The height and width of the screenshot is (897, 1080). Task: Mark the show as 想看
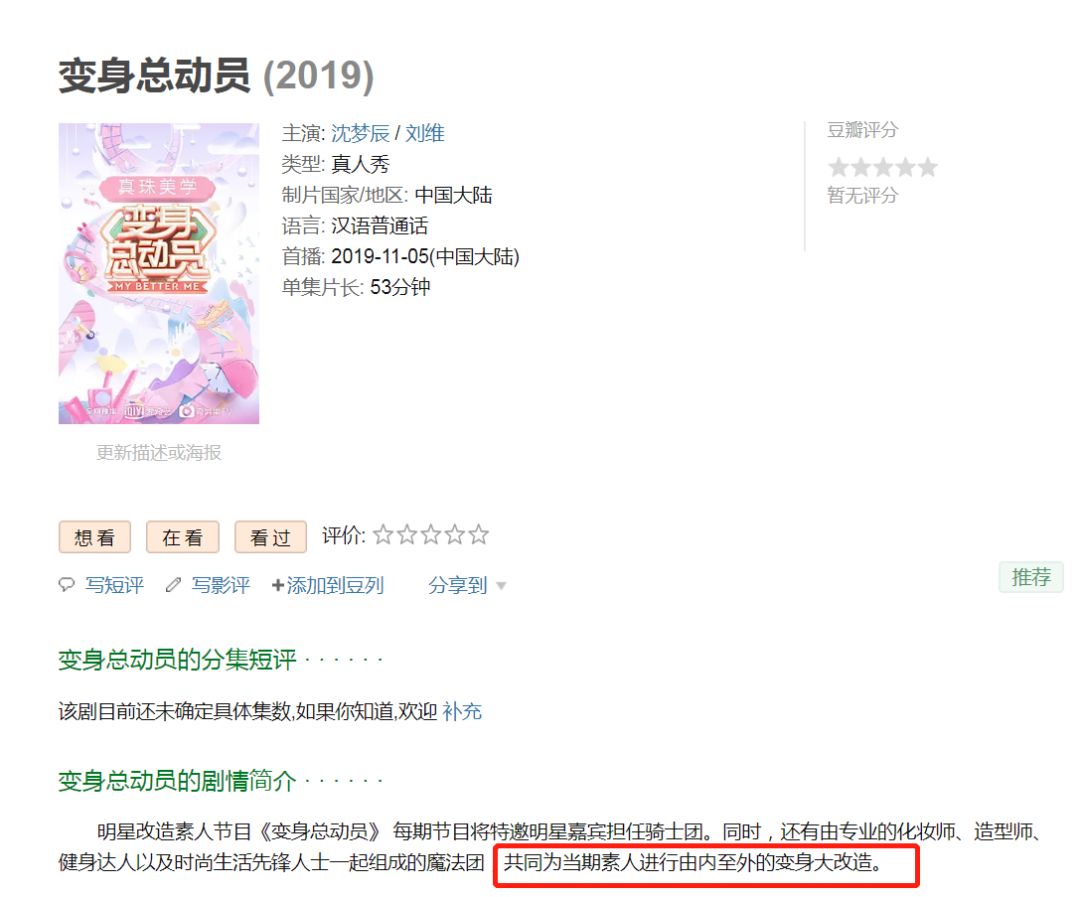coord(95,537)
